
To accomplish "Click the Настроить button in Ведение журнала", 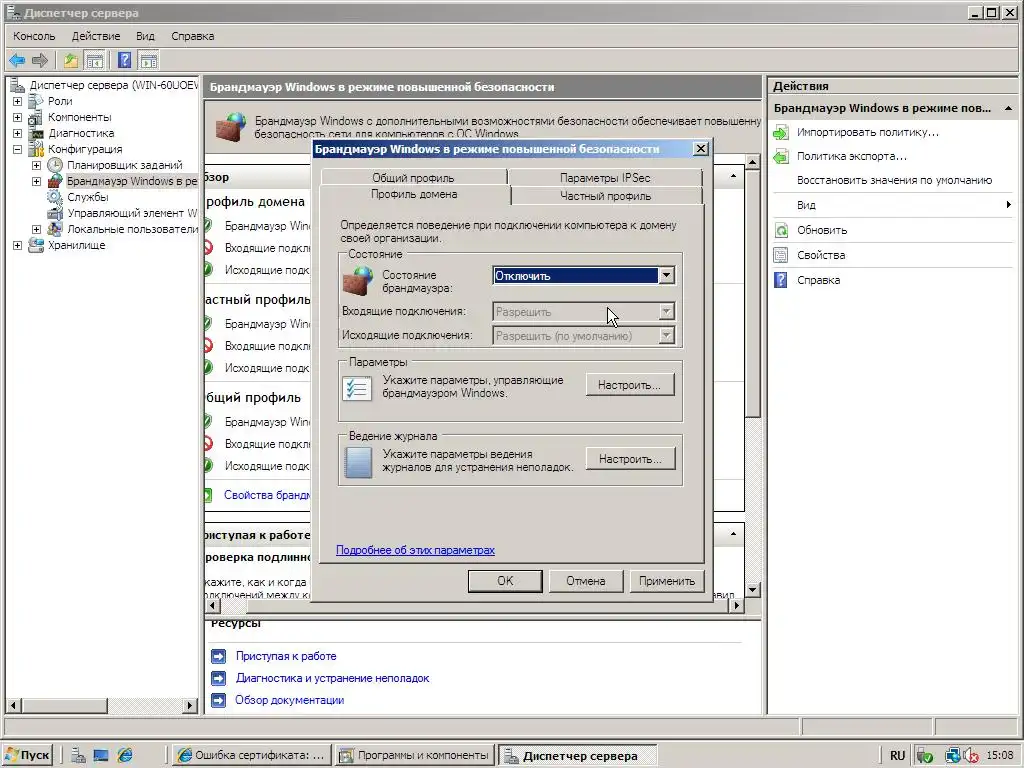I will (x=630, y=459).
